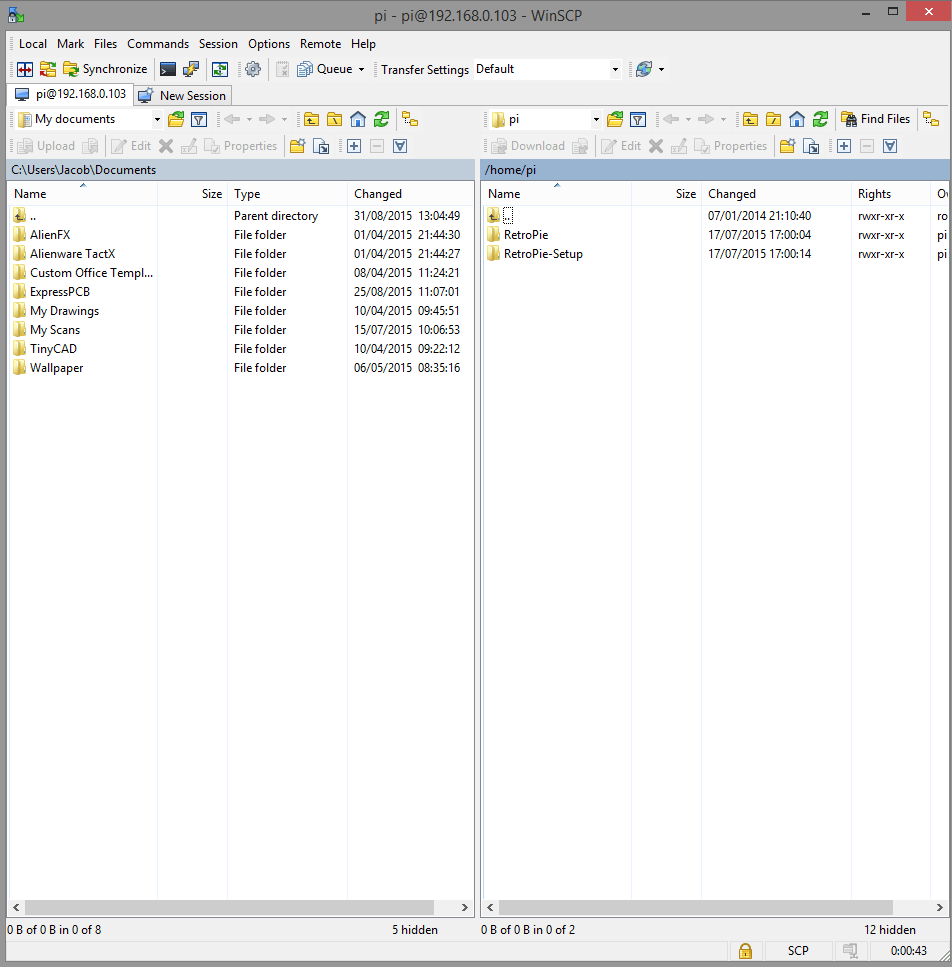Expand the Queue dropdown arrow
Image resolution: width=952 pixels, height=967 pixels.
pyautogui.click(x=361, y=69)
